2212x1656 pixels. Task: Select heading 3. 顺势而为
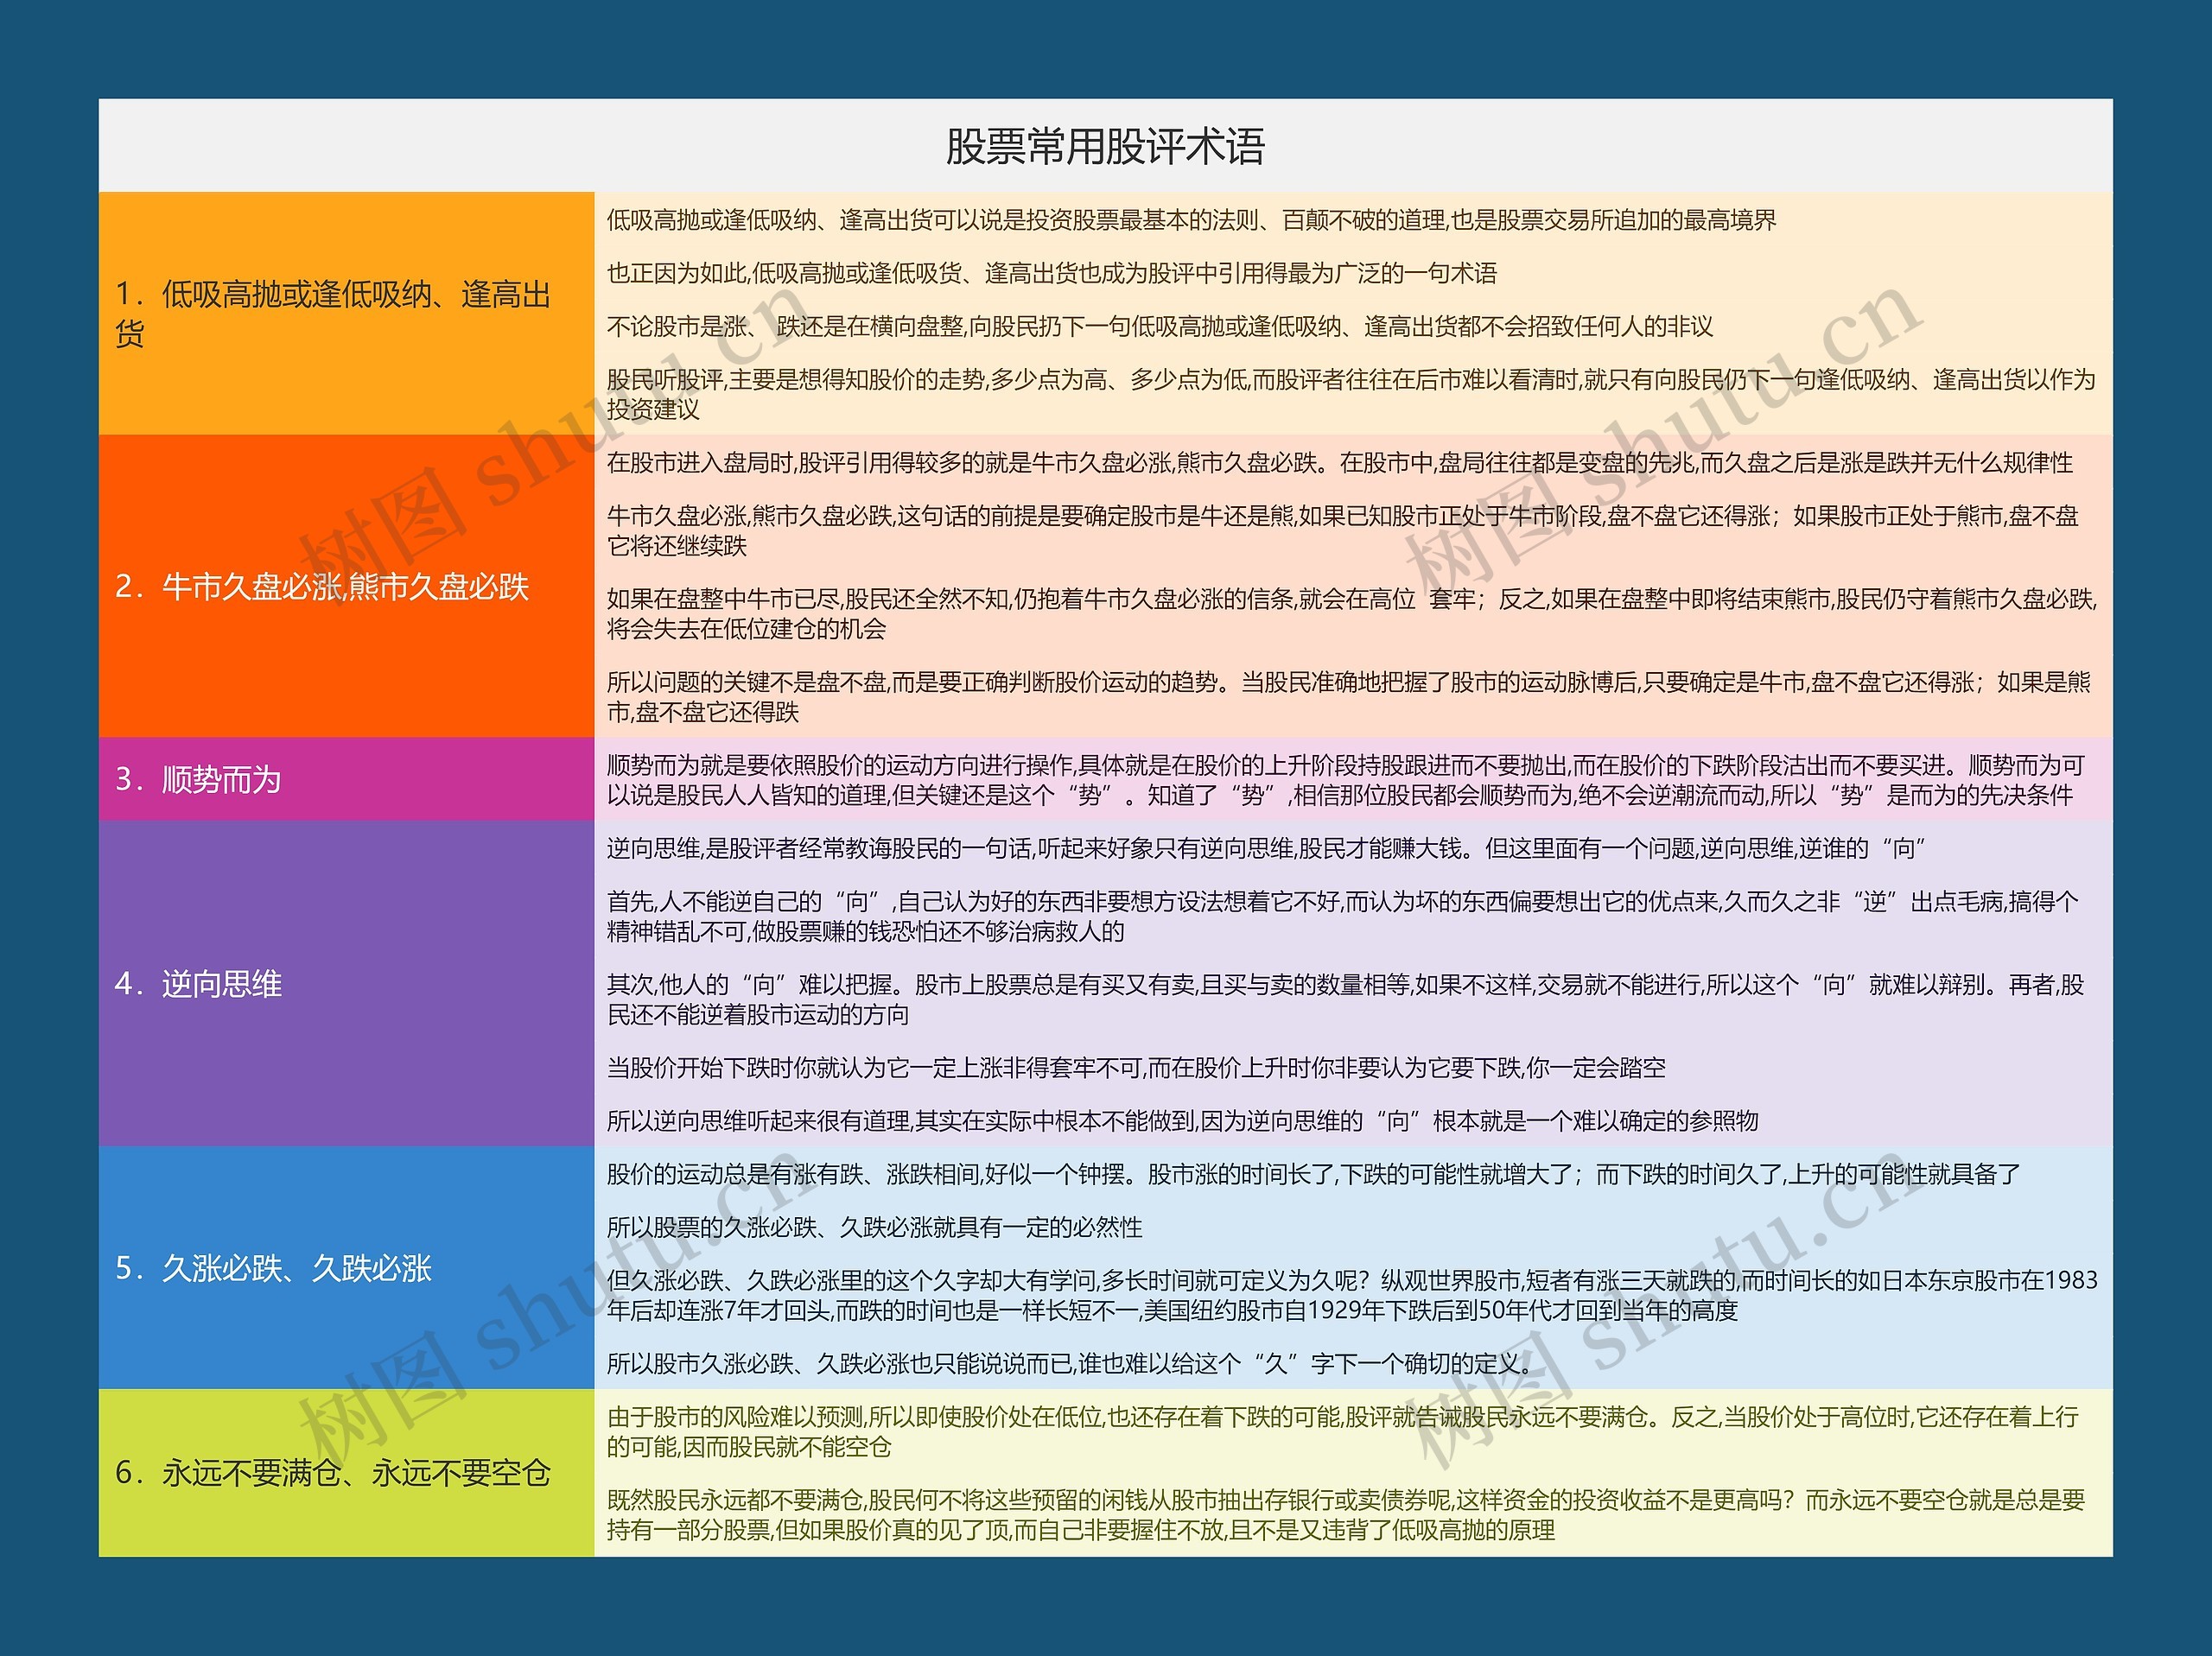point(198,779)
